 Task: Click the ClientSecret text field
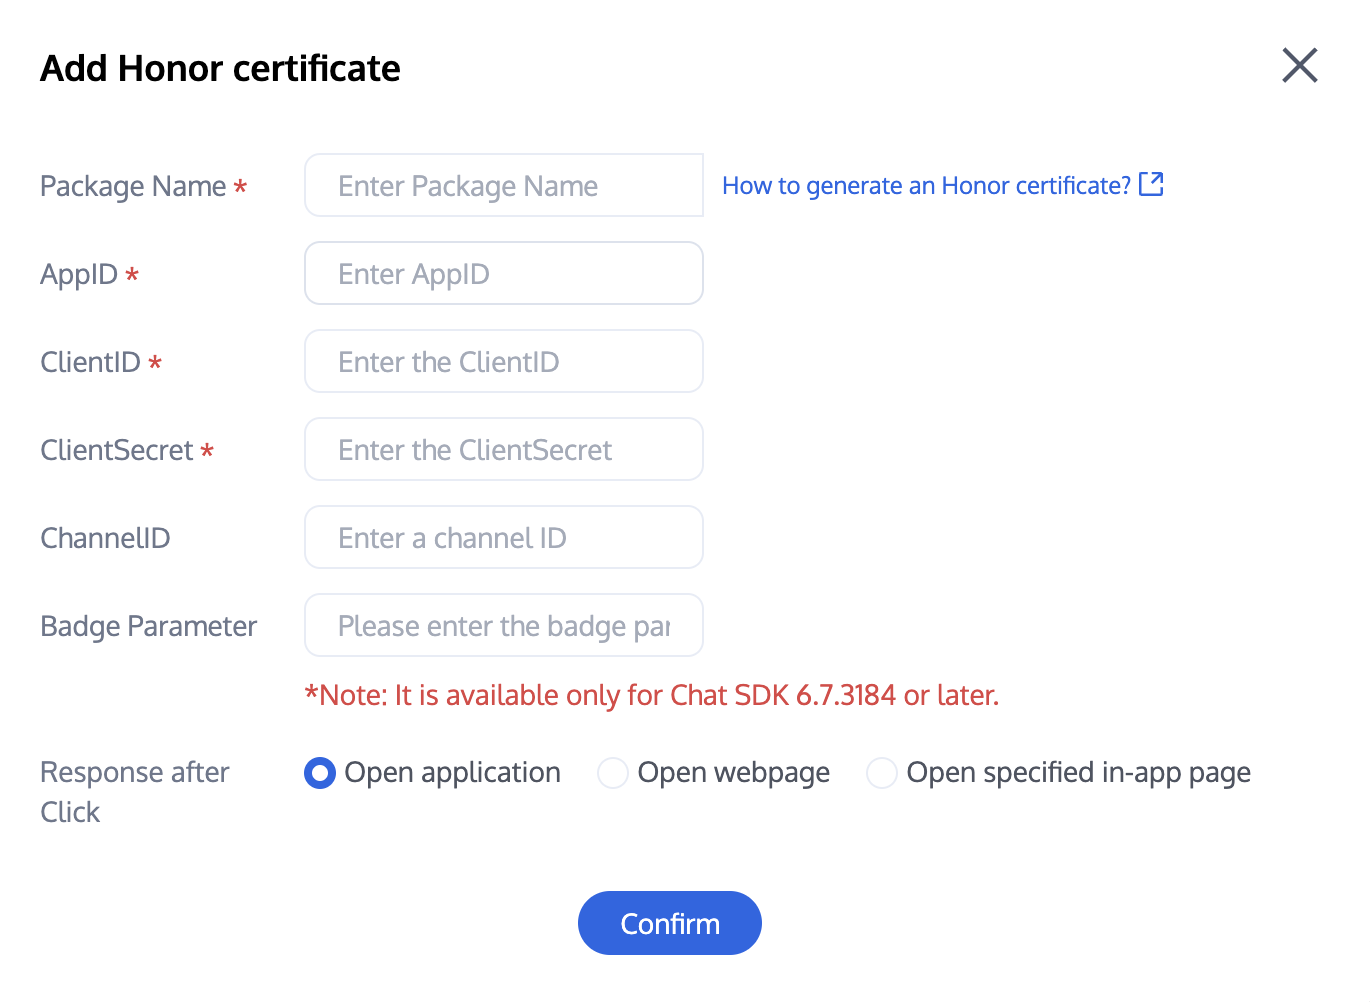tap(504, 450)
